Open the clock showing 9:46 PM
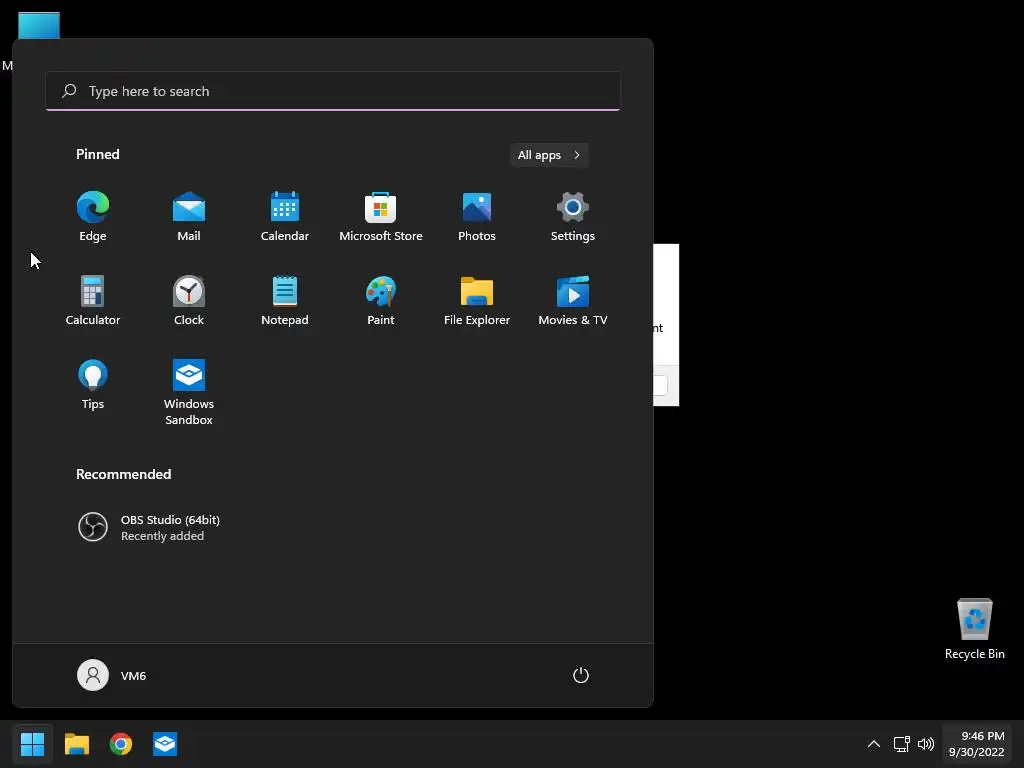The height and width of the screenshot is (768, 1024). 976,744
